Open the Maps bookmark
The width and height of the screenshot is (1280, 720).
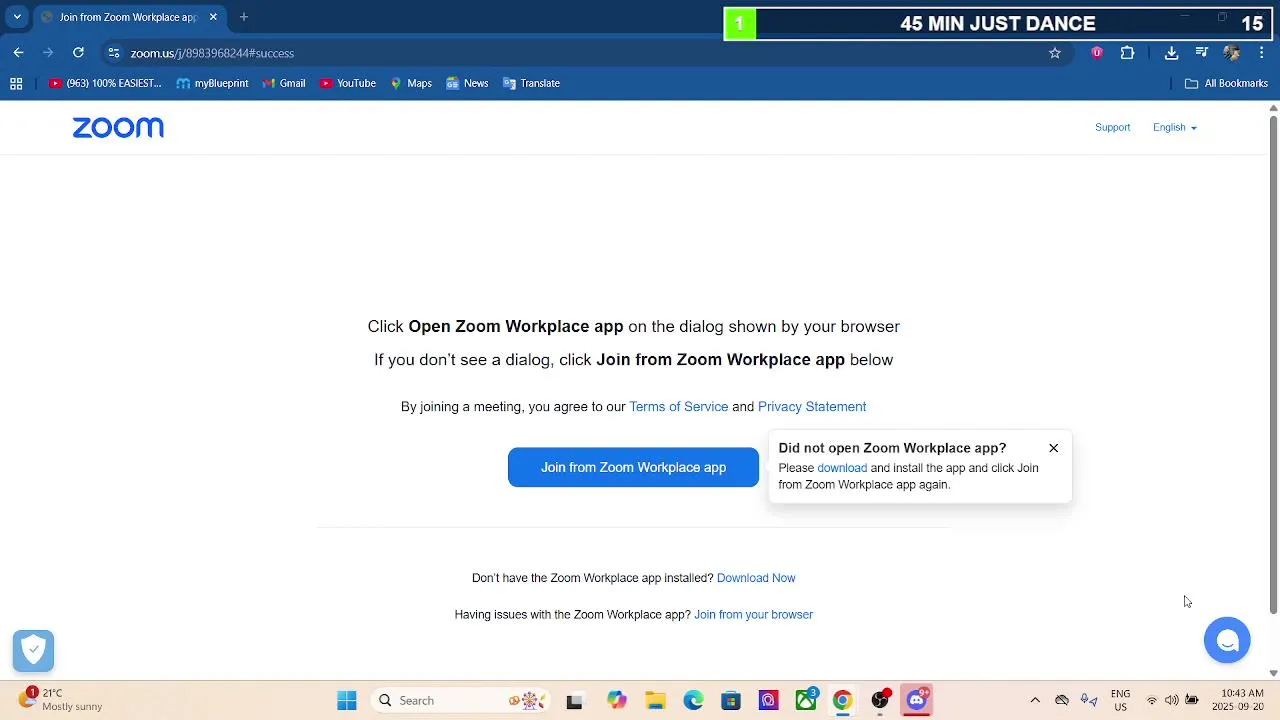[411, 84]
